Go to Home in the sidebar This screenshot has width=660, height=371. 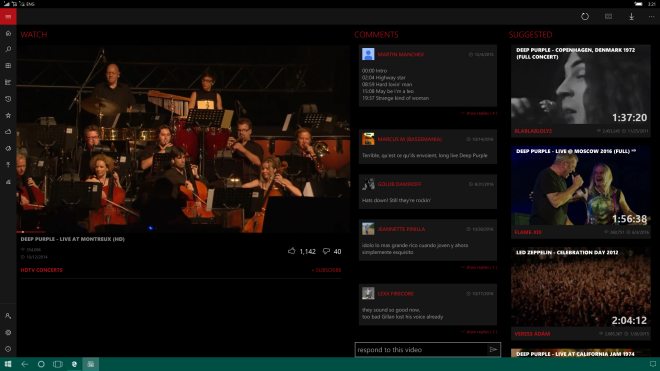[8, 33]
